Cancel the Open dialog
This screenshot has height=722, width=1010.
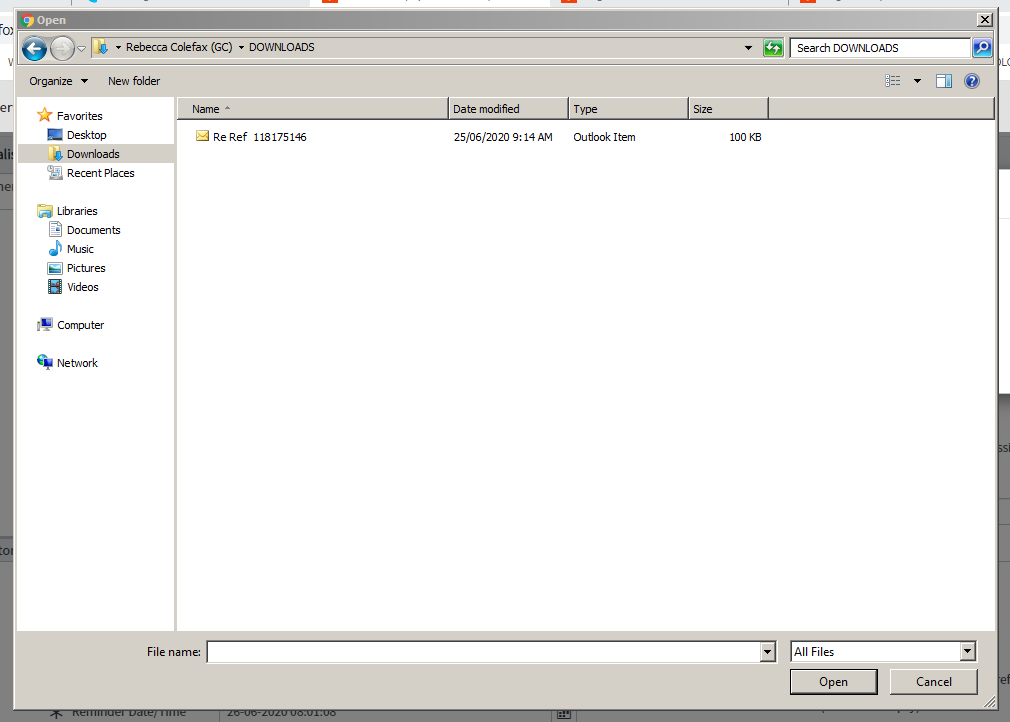tap(933, 681)
